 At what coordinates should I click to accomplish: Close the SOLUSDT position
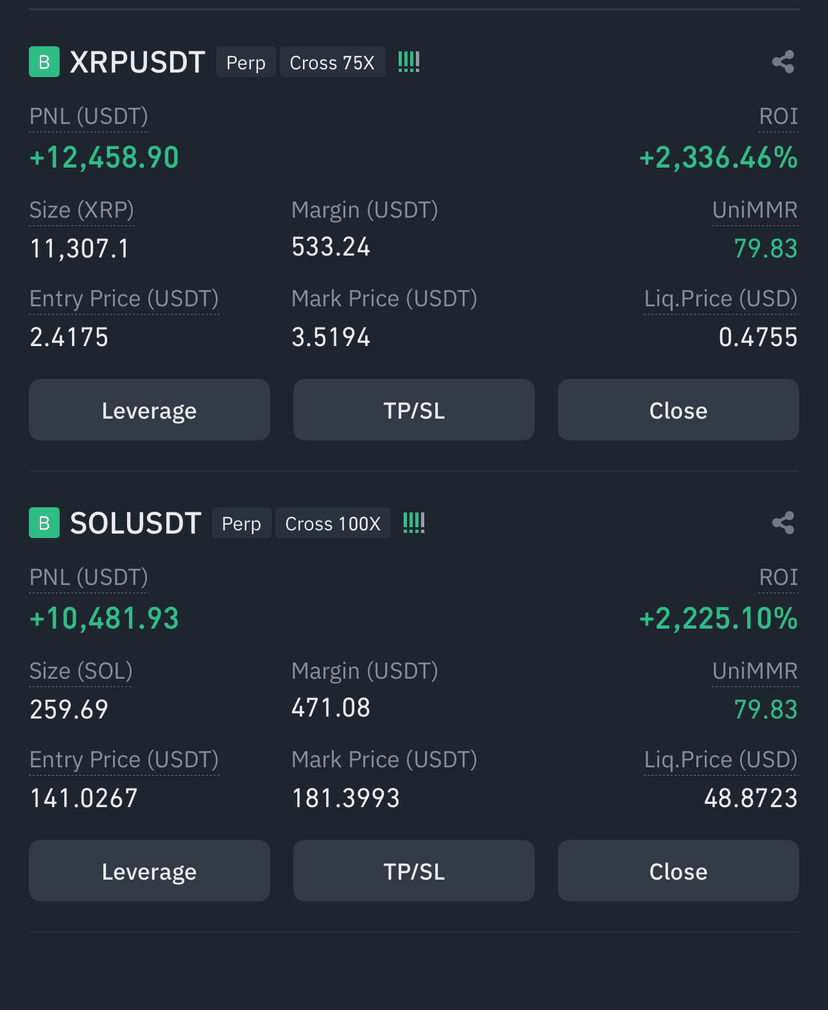click(679, 870)
